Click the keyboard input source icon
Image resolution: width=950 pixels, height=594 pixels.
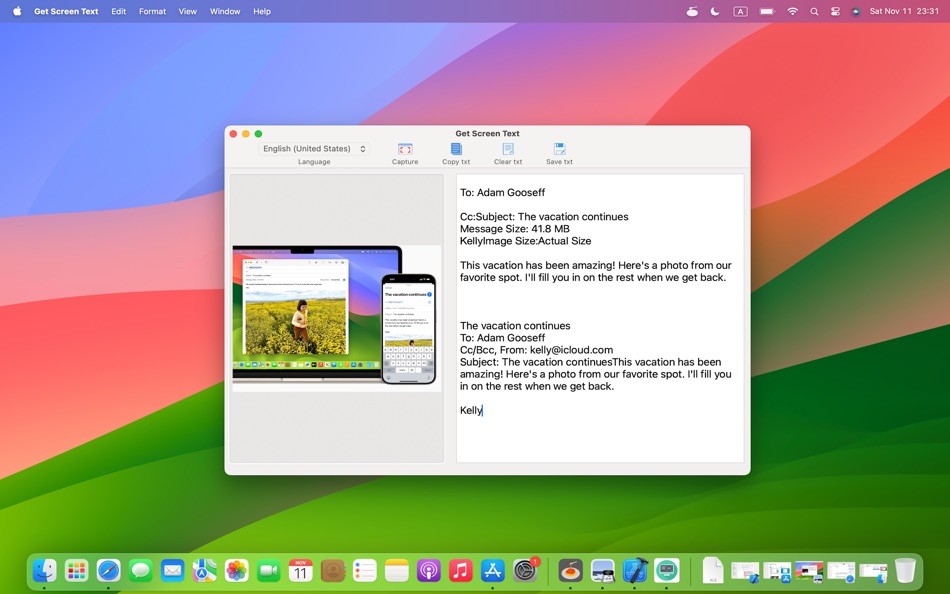(740, 11)
